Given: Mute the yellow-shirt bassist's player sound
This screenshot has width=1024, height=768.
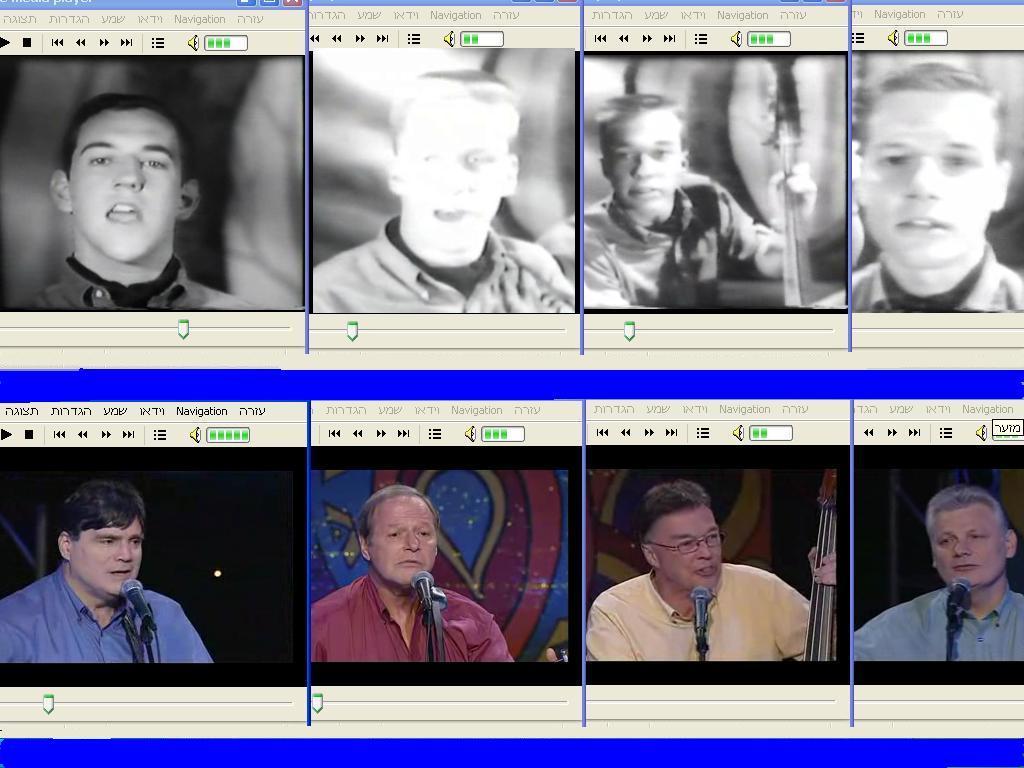Looking at the screenshot, I should [738, 433].
